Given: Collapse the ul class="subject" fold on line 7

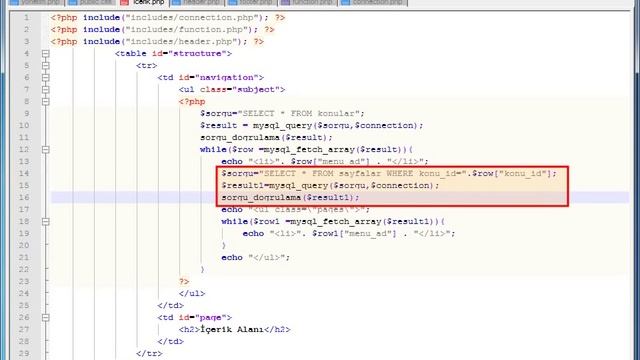Looking at the screenshot, I should (x=46, y=90).
